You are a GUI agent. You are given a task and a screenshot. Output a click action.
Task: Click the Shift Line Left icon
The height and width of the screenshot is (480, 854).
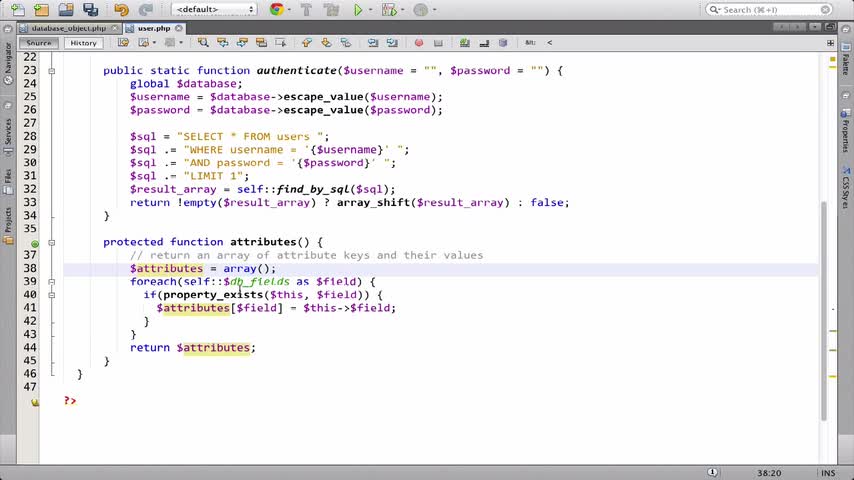pyautogui.click(x=373, y=42)
